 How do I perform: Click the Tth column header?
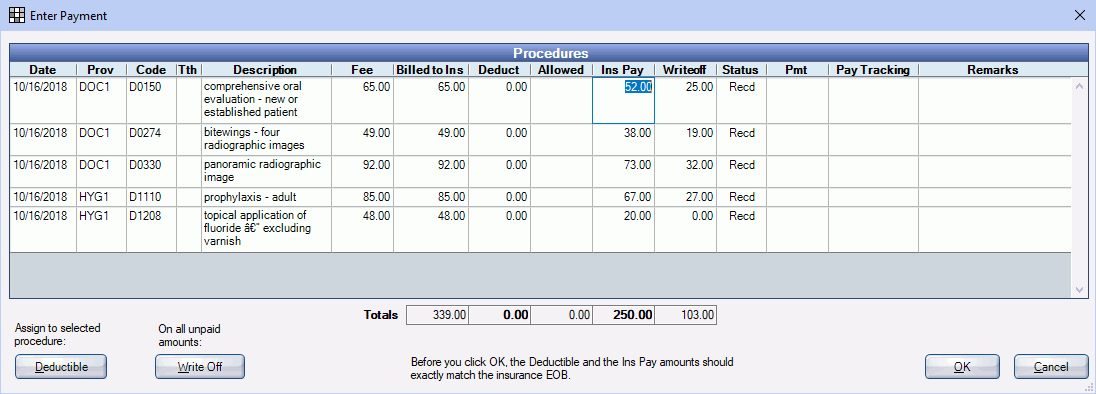(189, 70)
